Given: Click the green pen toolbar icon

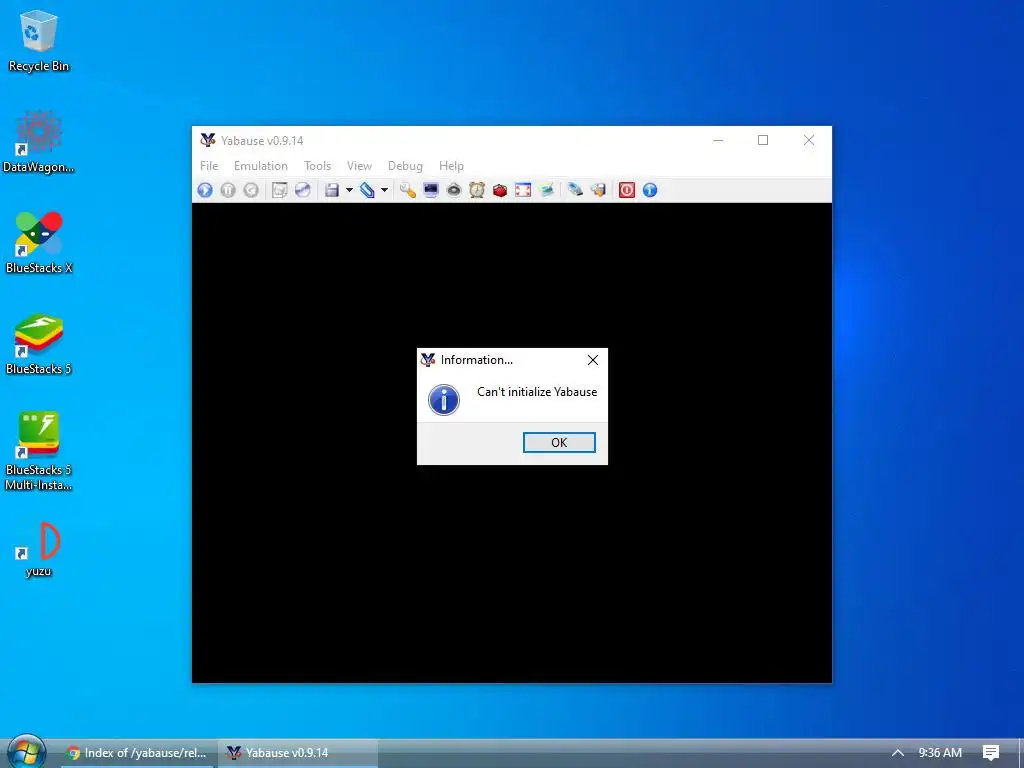Looking at the screenshot, I should coord(575,190).
